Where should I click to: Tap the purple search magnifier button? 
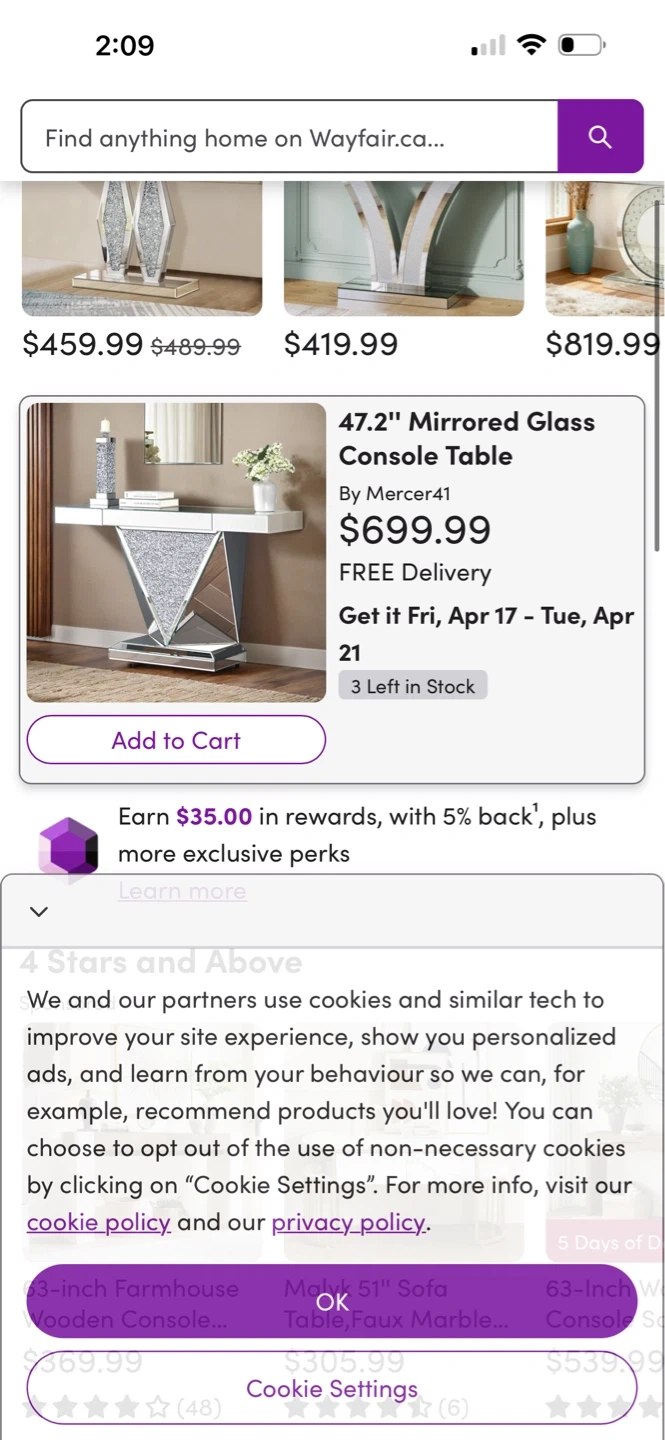(600, 137)
